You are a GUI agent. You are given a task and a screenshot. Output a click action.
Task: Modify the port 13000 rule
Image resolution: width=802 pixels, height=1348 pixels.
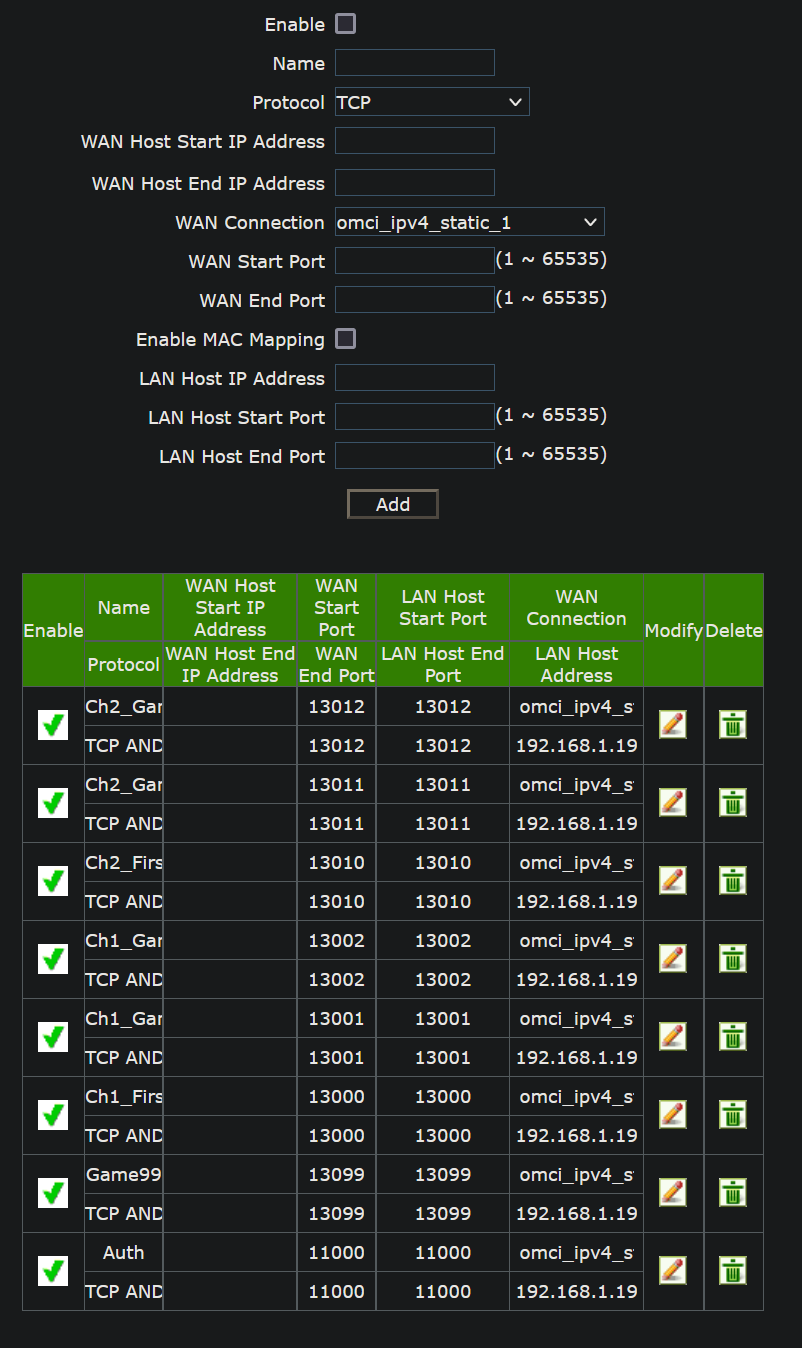click(x=673, y=1114)
